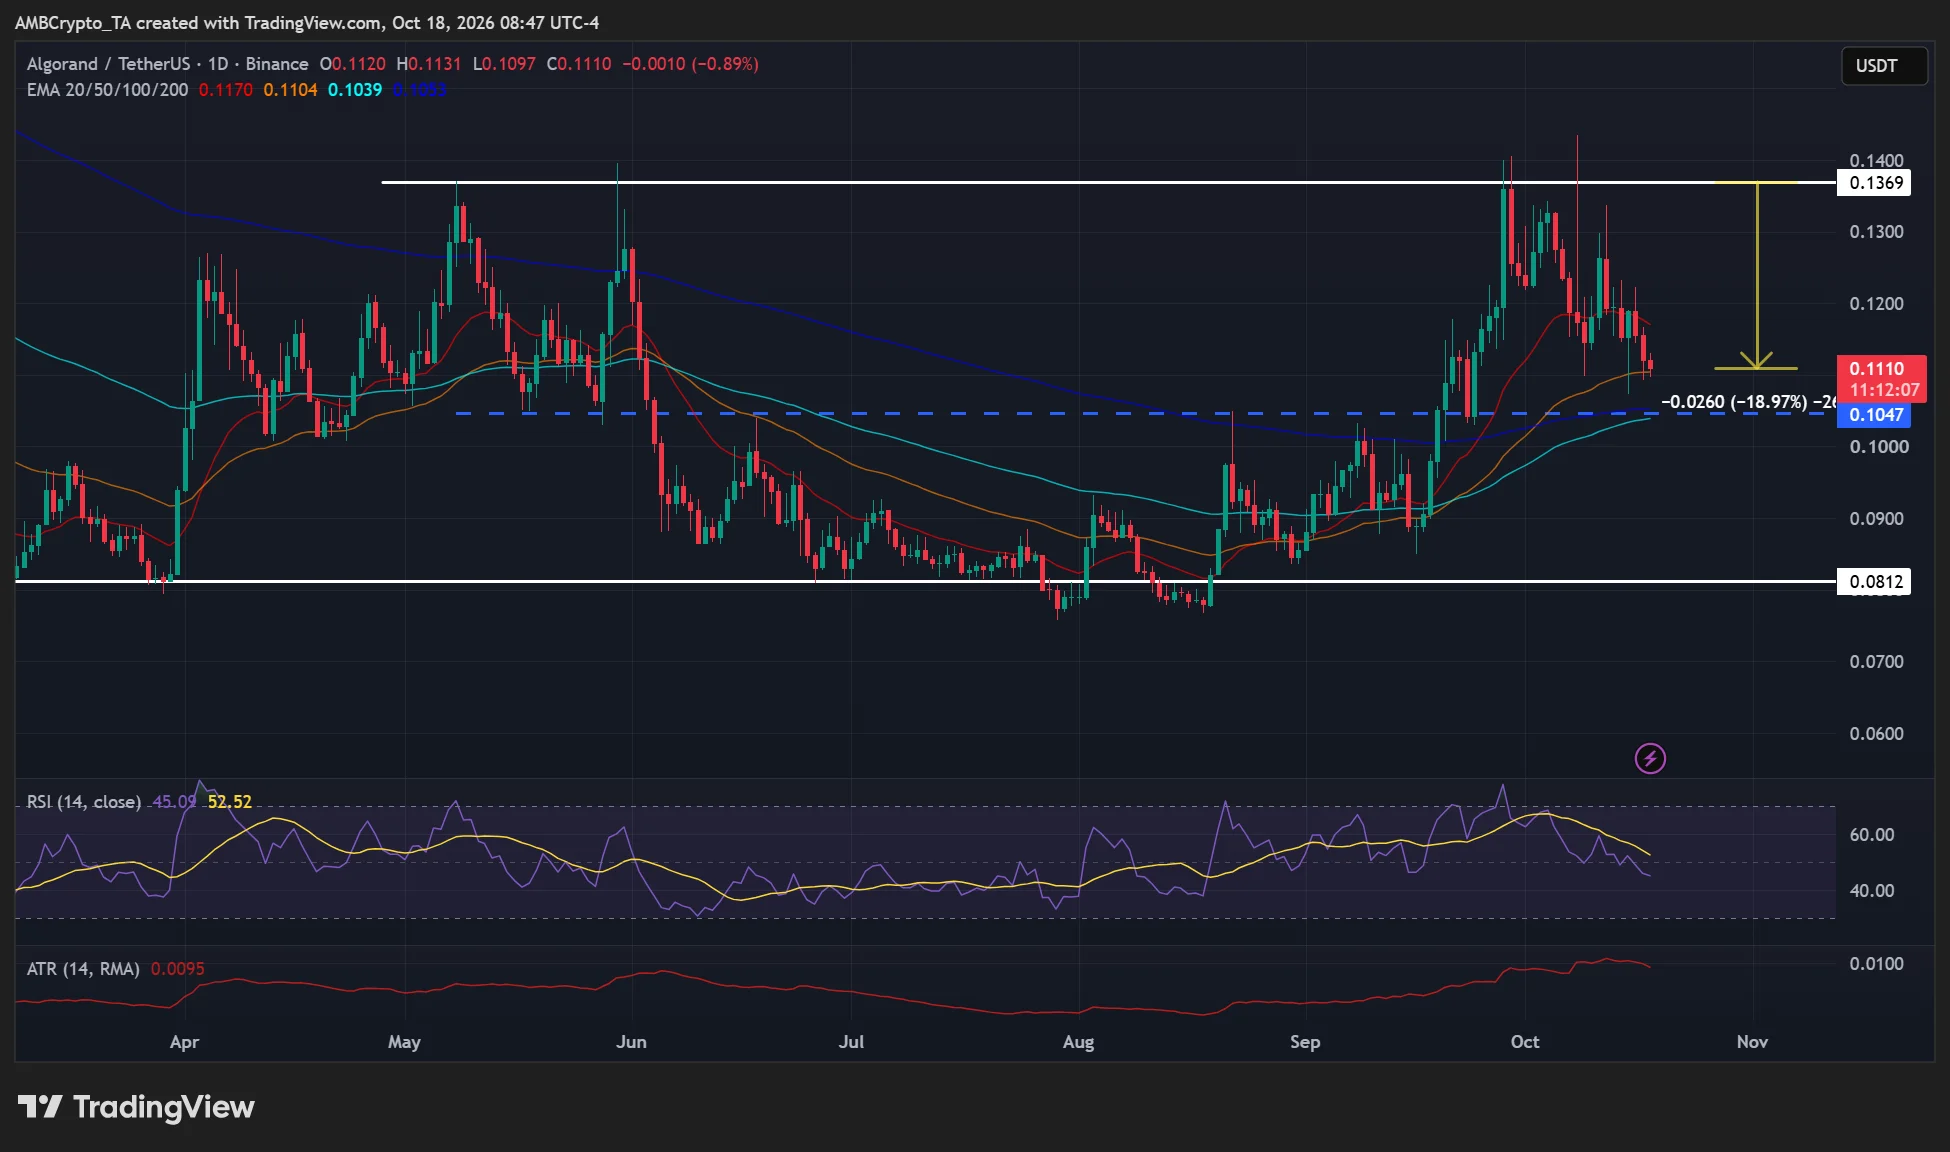Select the 0.0812 support price label

click(1874, 582)
